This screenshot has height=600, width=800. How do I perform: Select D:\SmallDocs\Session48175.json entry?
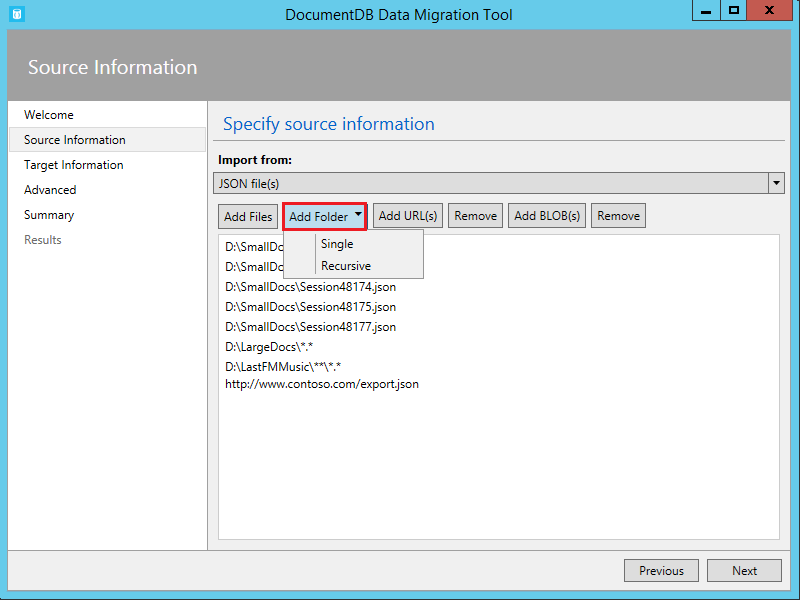tap(310, 307)
